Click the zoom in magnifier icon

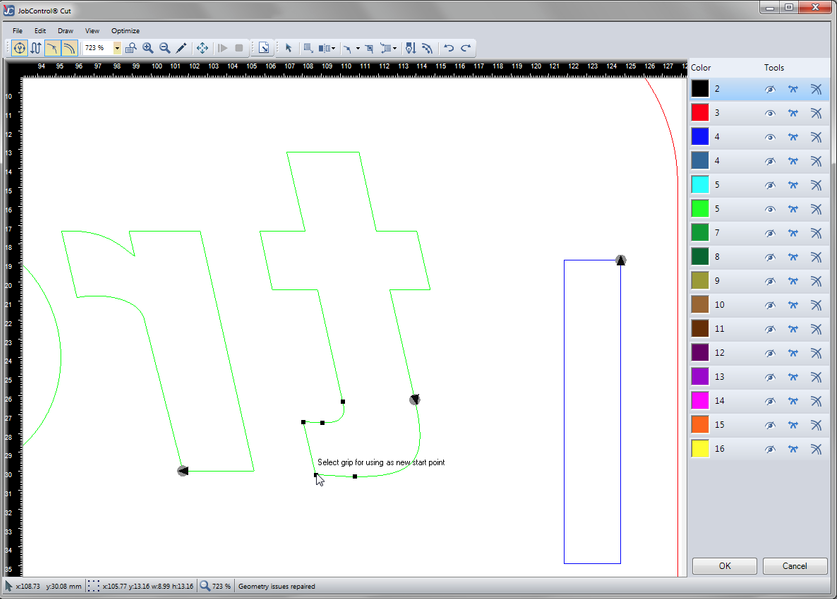point(148,48)
